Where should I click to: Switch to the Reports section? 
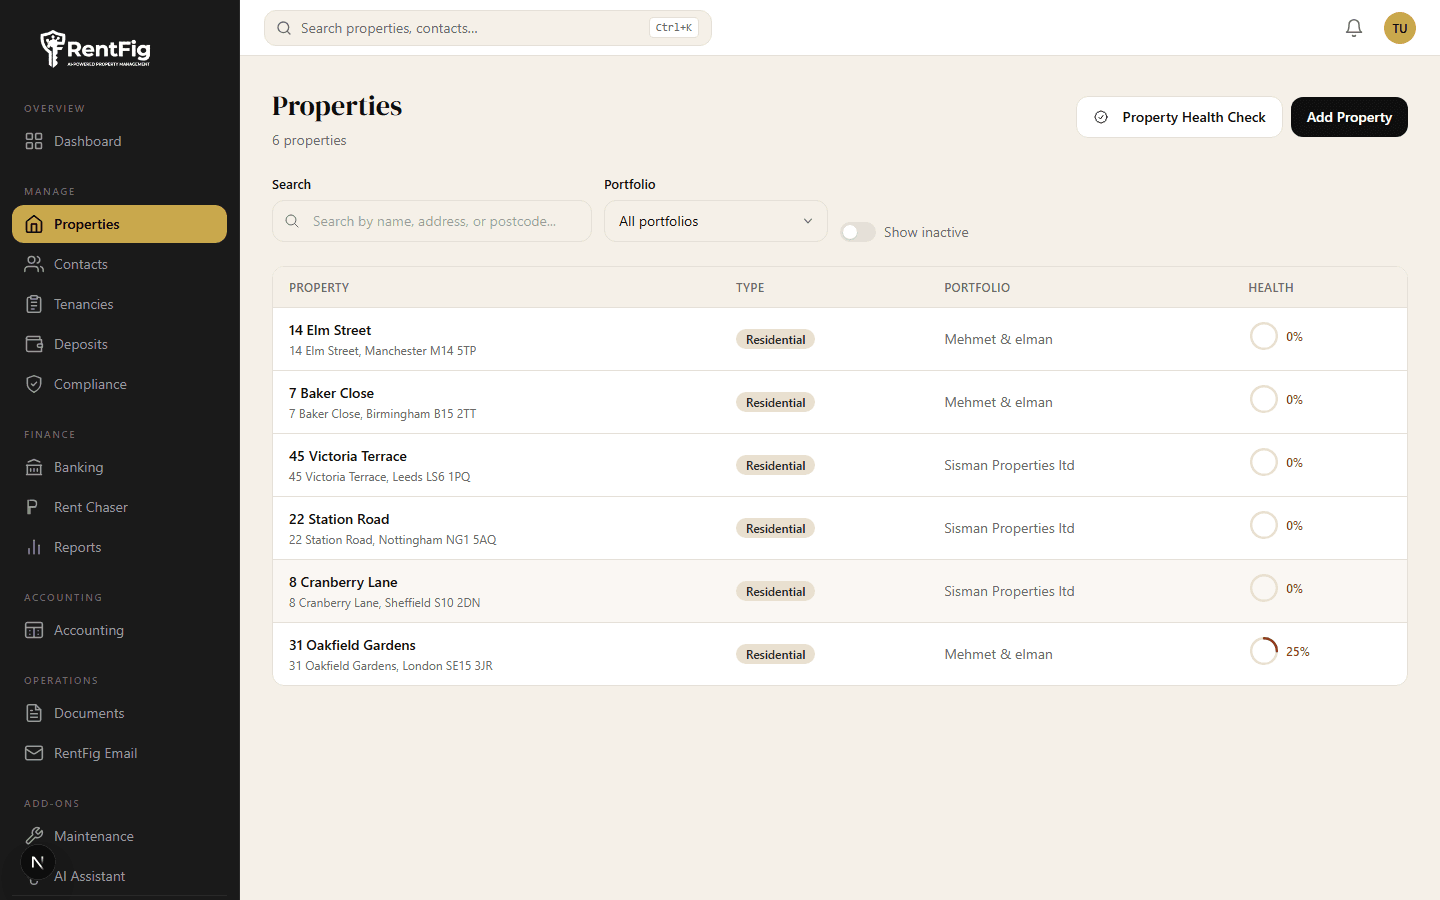pos(78,547)
